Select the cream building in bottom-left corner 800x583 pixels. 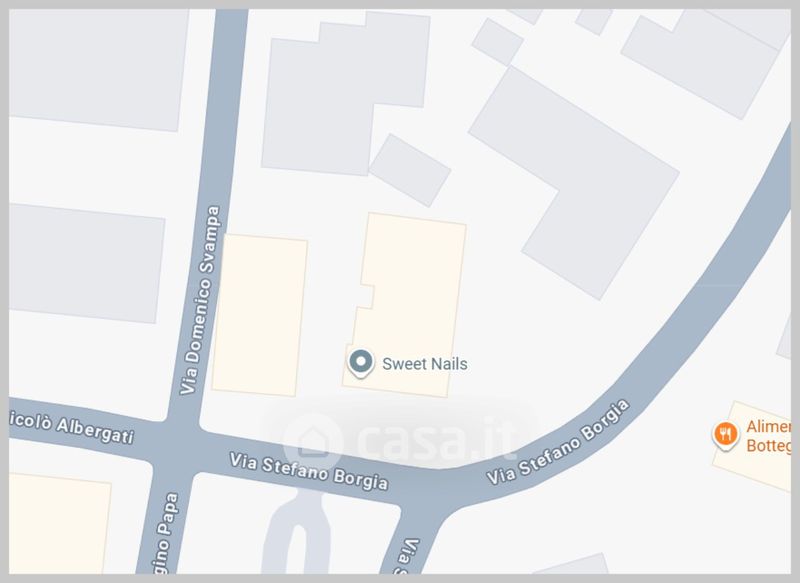(x=60, y=524)
